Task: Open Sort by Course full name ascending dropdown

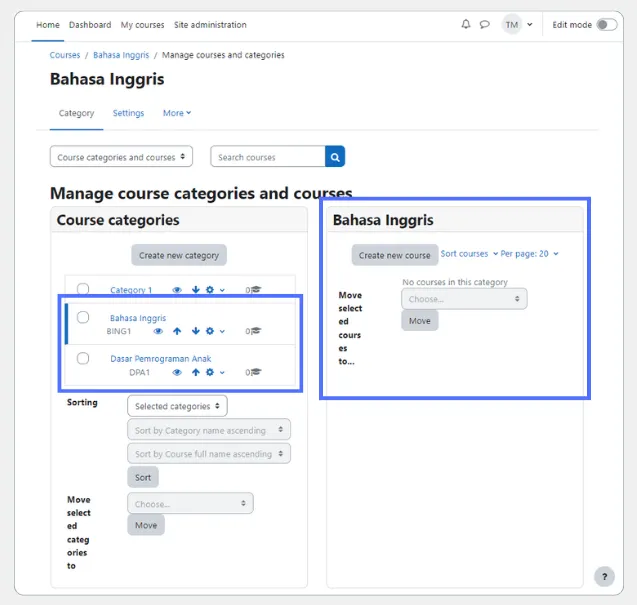Action: (x=209, y=453)
